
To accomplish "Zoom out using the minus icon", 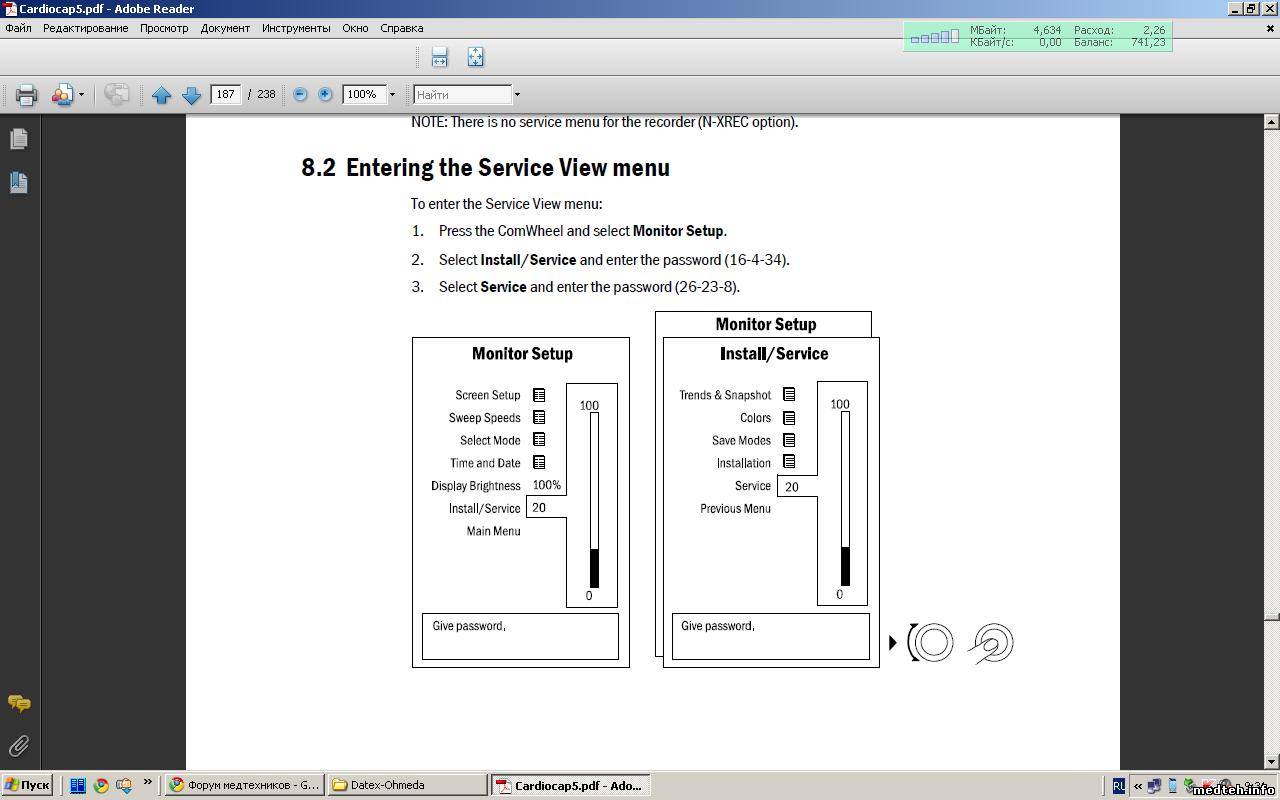I will pos(300,94).
